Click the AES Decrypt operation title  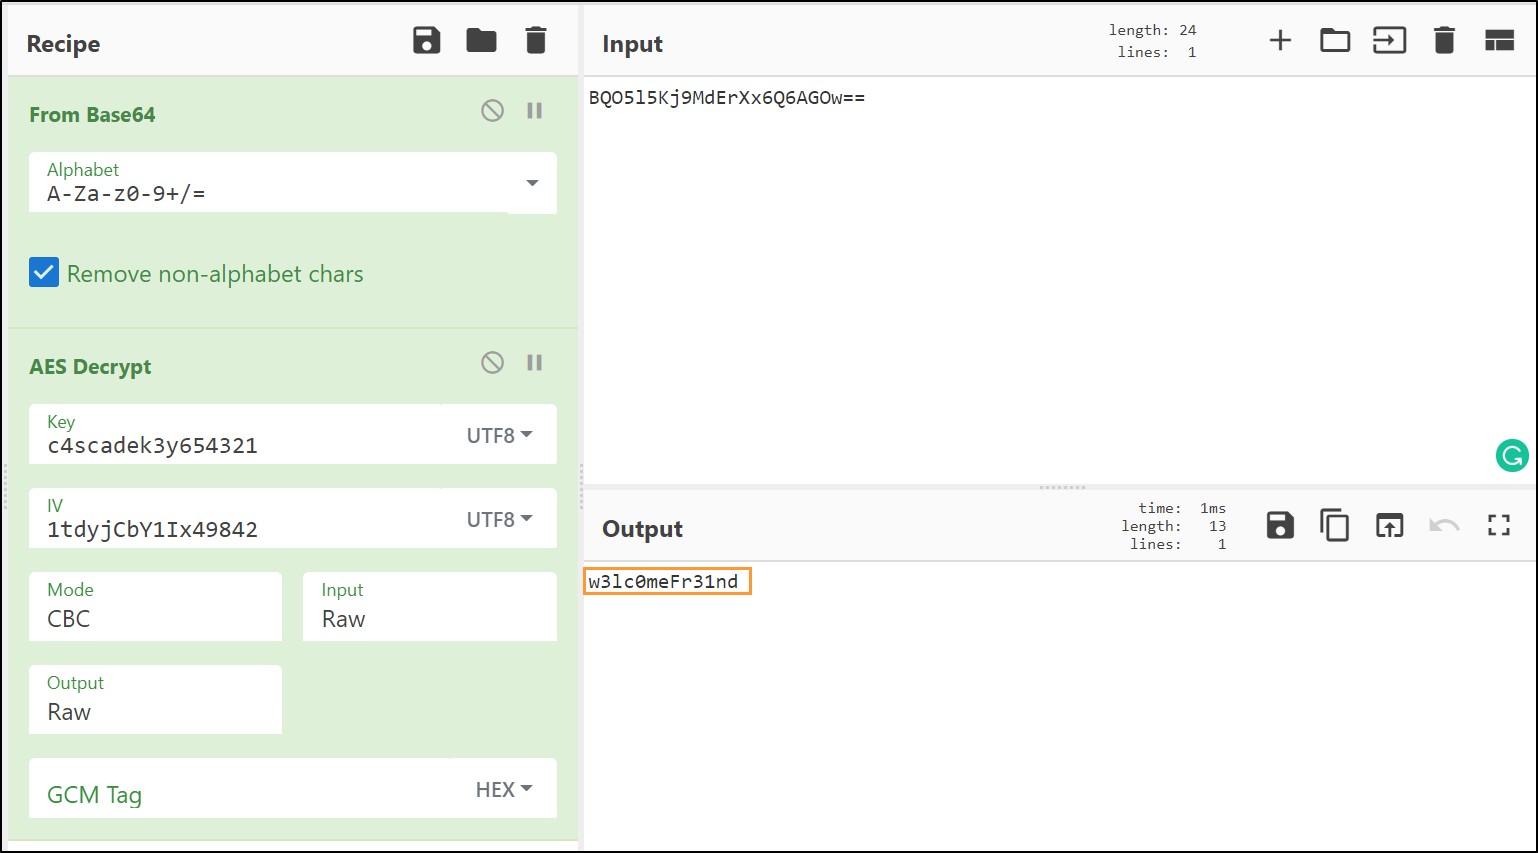point(90,367)
